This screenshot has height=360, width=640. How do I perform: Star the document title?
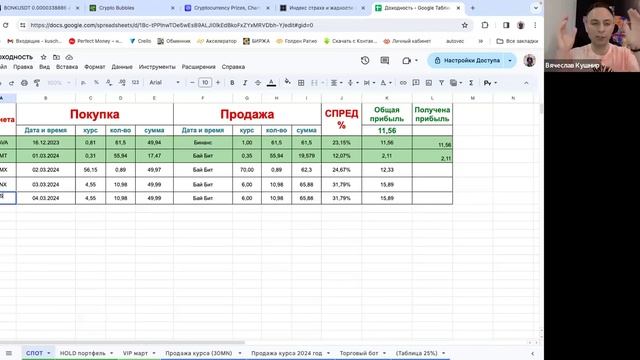click(43, 57)
